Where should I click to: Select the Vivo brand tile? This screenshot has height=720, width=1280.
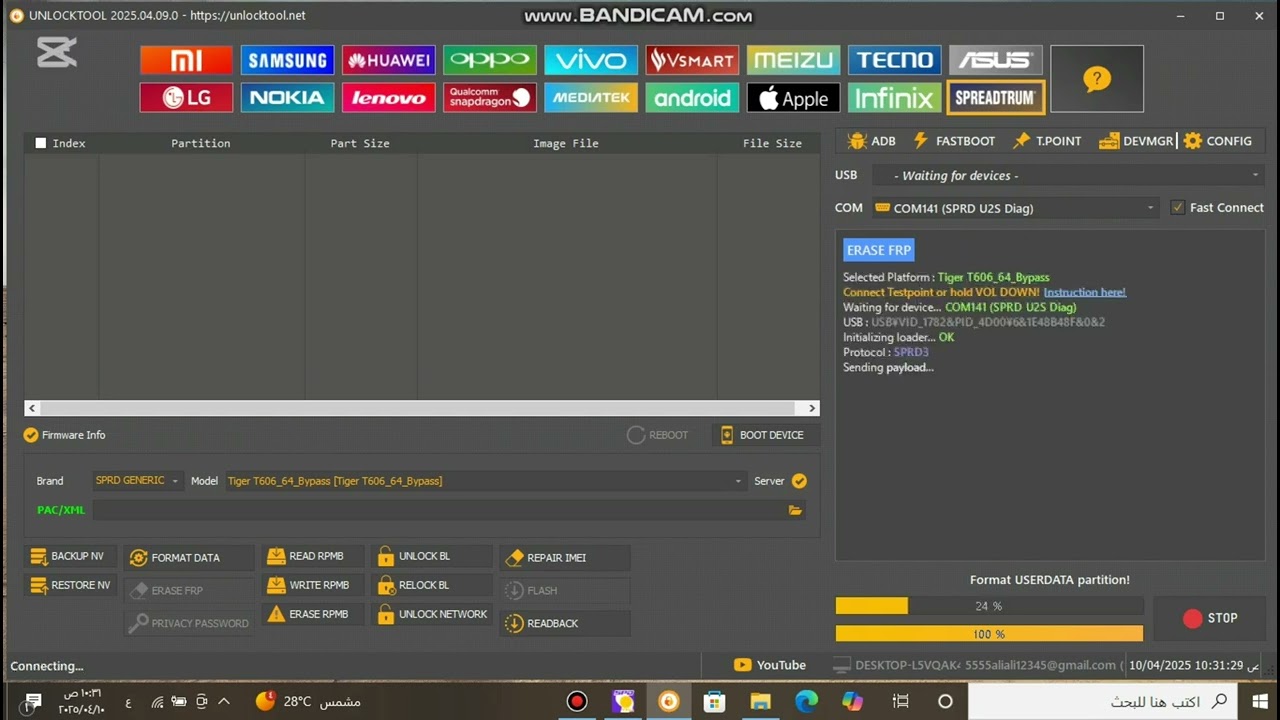(x=591, y=60)
